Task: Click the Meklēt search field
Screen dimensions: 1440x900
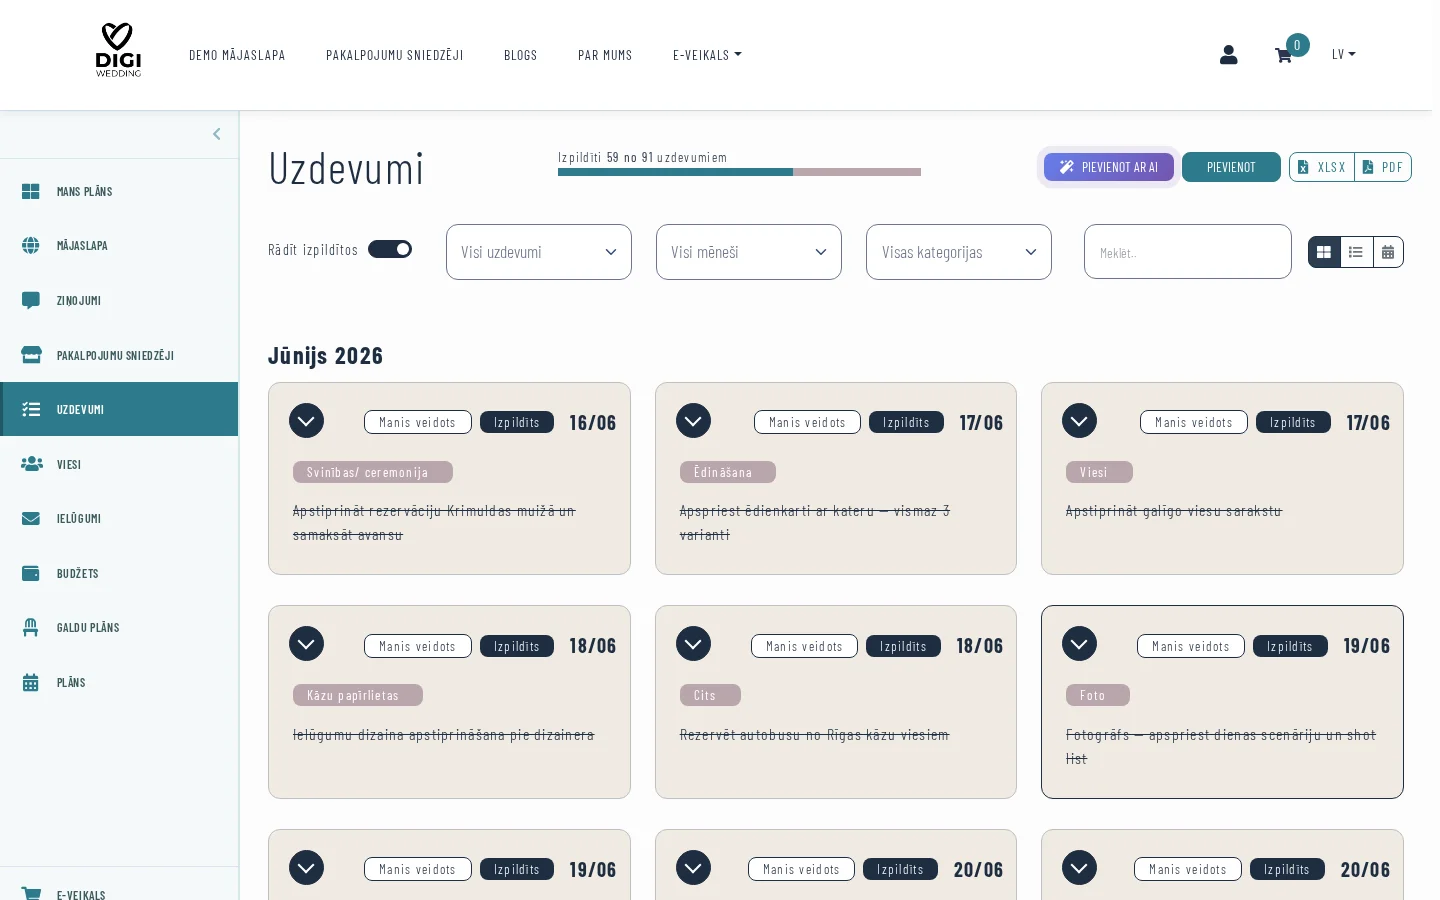Action: pyautogui.click(x=1187, y=252)
